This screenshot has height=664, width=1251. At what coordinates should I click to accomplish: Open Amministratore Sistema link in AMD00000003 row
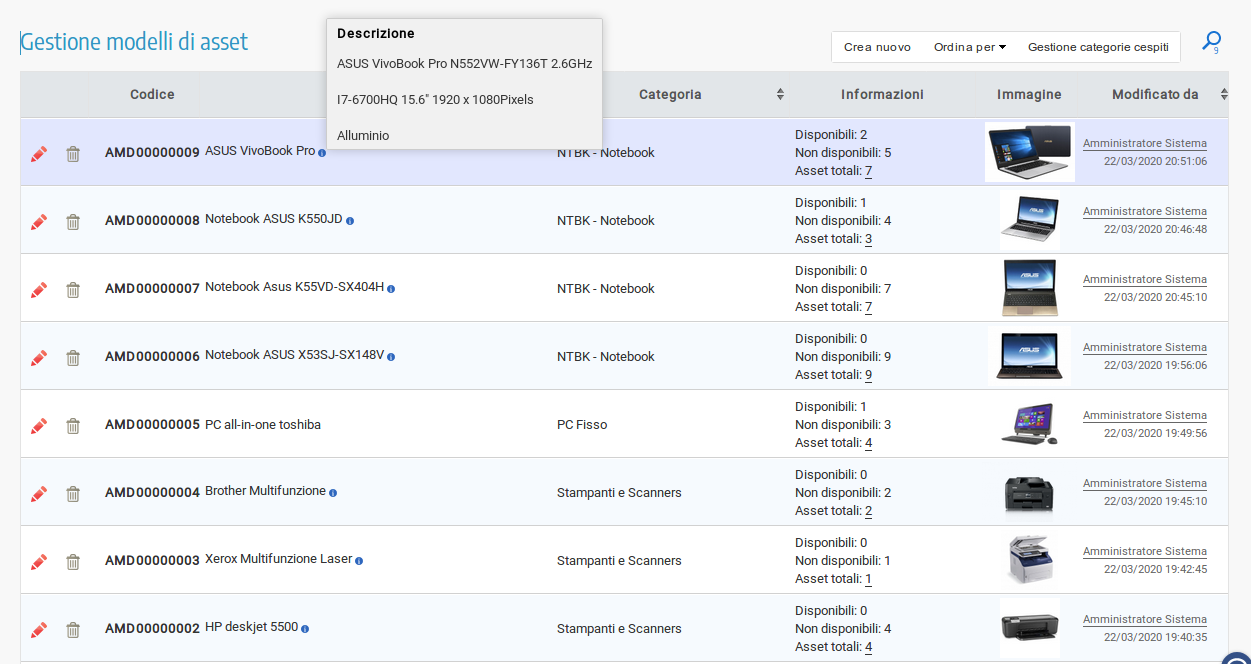pos(1145,551)
